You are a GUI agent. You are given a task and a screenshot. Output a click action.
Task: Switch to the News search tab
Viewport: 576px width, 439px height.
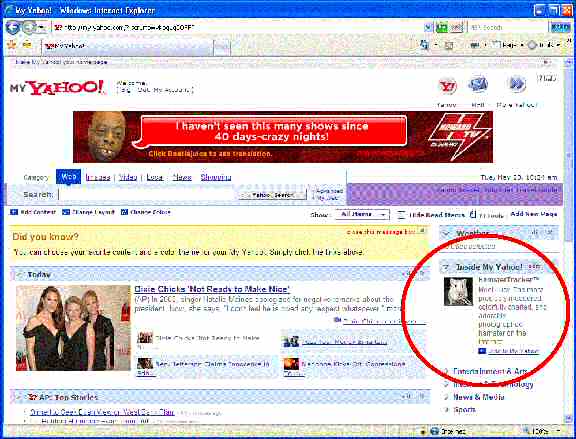182,177
